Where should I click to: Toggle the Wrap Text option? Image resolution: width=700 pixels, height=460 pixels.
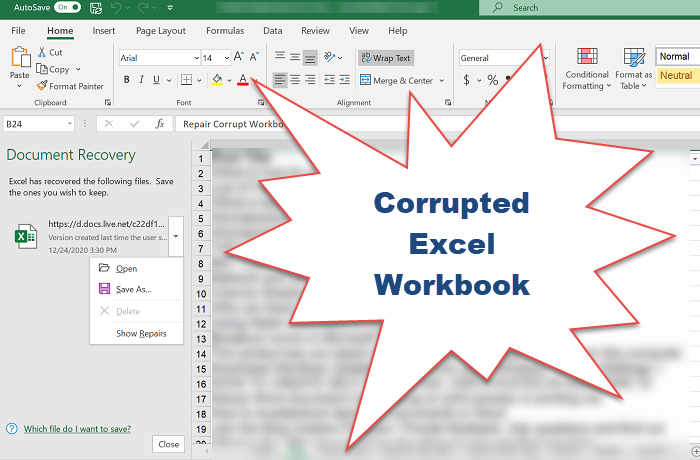click(385, 58)
